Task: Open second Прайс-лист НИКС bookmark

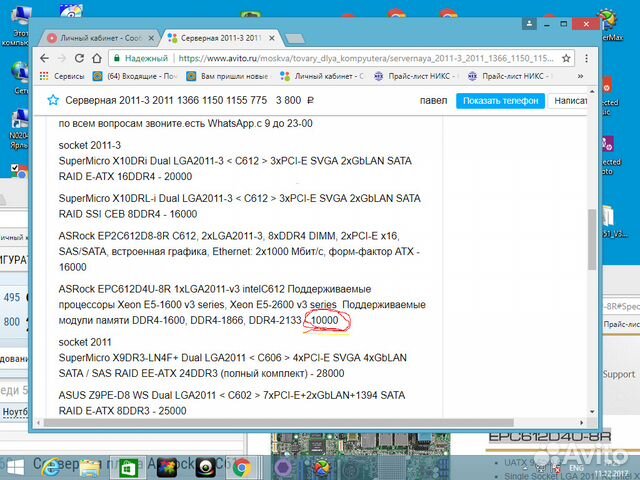Action: (x=510, y=76)
